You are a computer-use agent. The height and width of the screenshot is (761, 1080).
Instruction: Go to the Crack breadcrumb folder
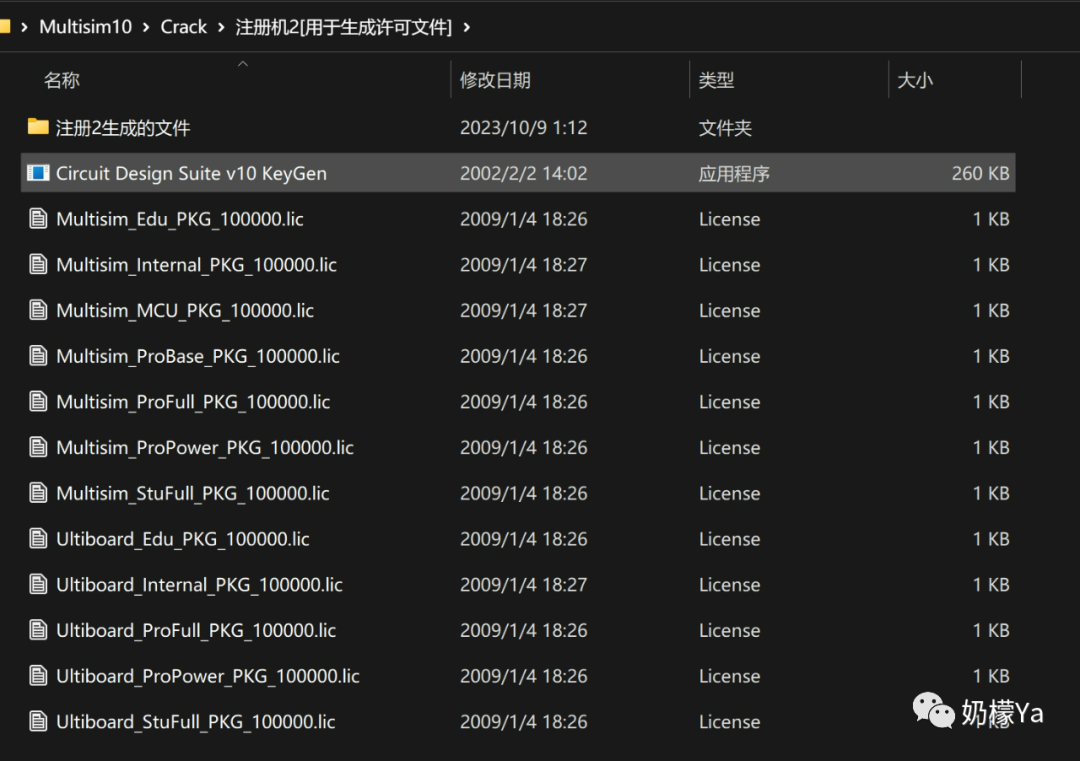click(183, 27)
